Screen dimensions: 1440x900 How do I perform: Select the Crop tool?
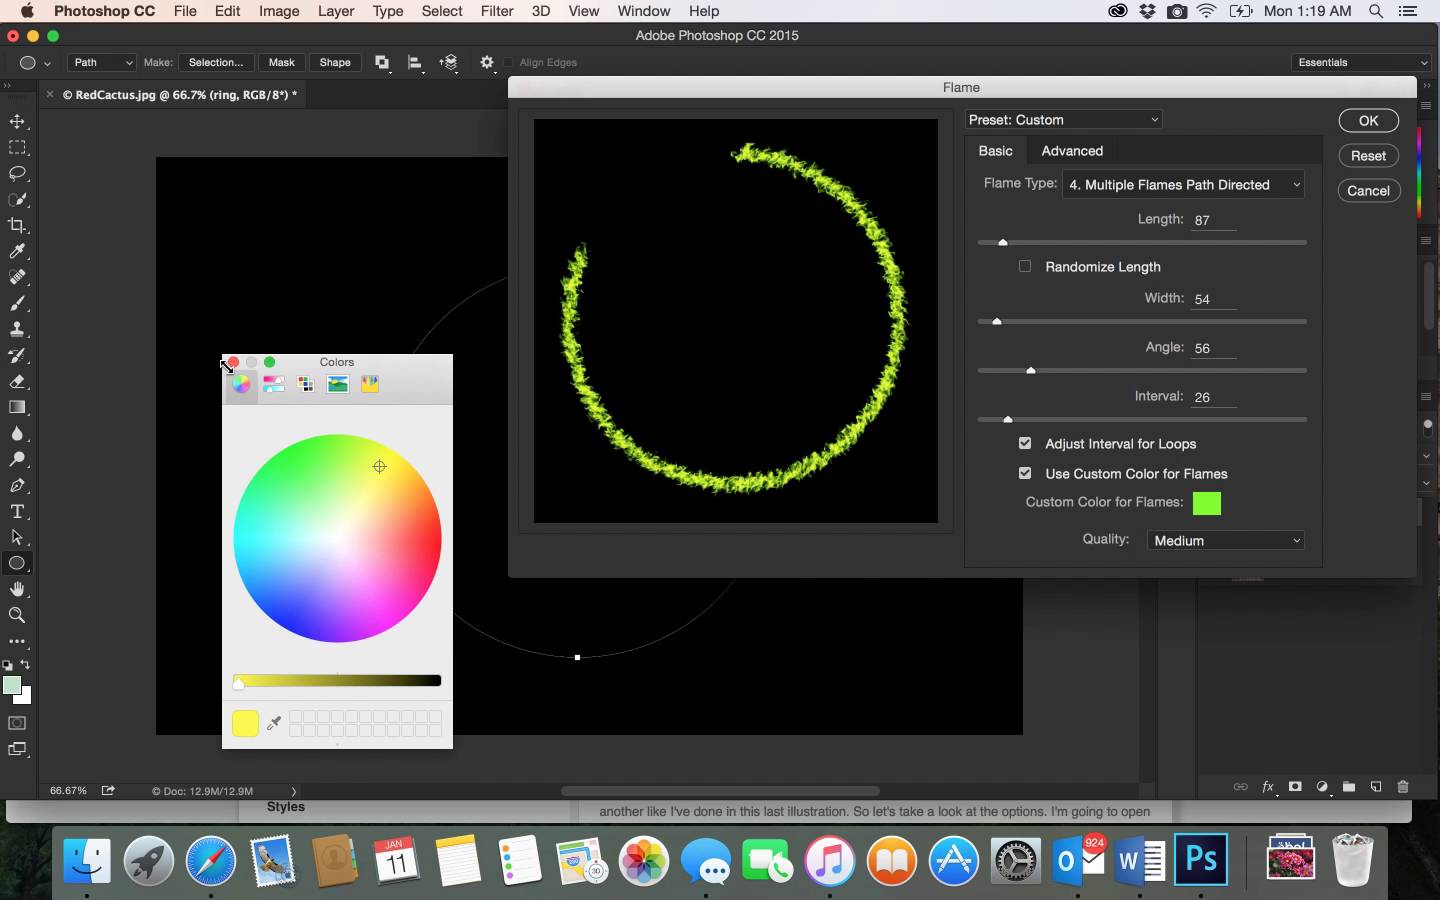coord(17,226)
